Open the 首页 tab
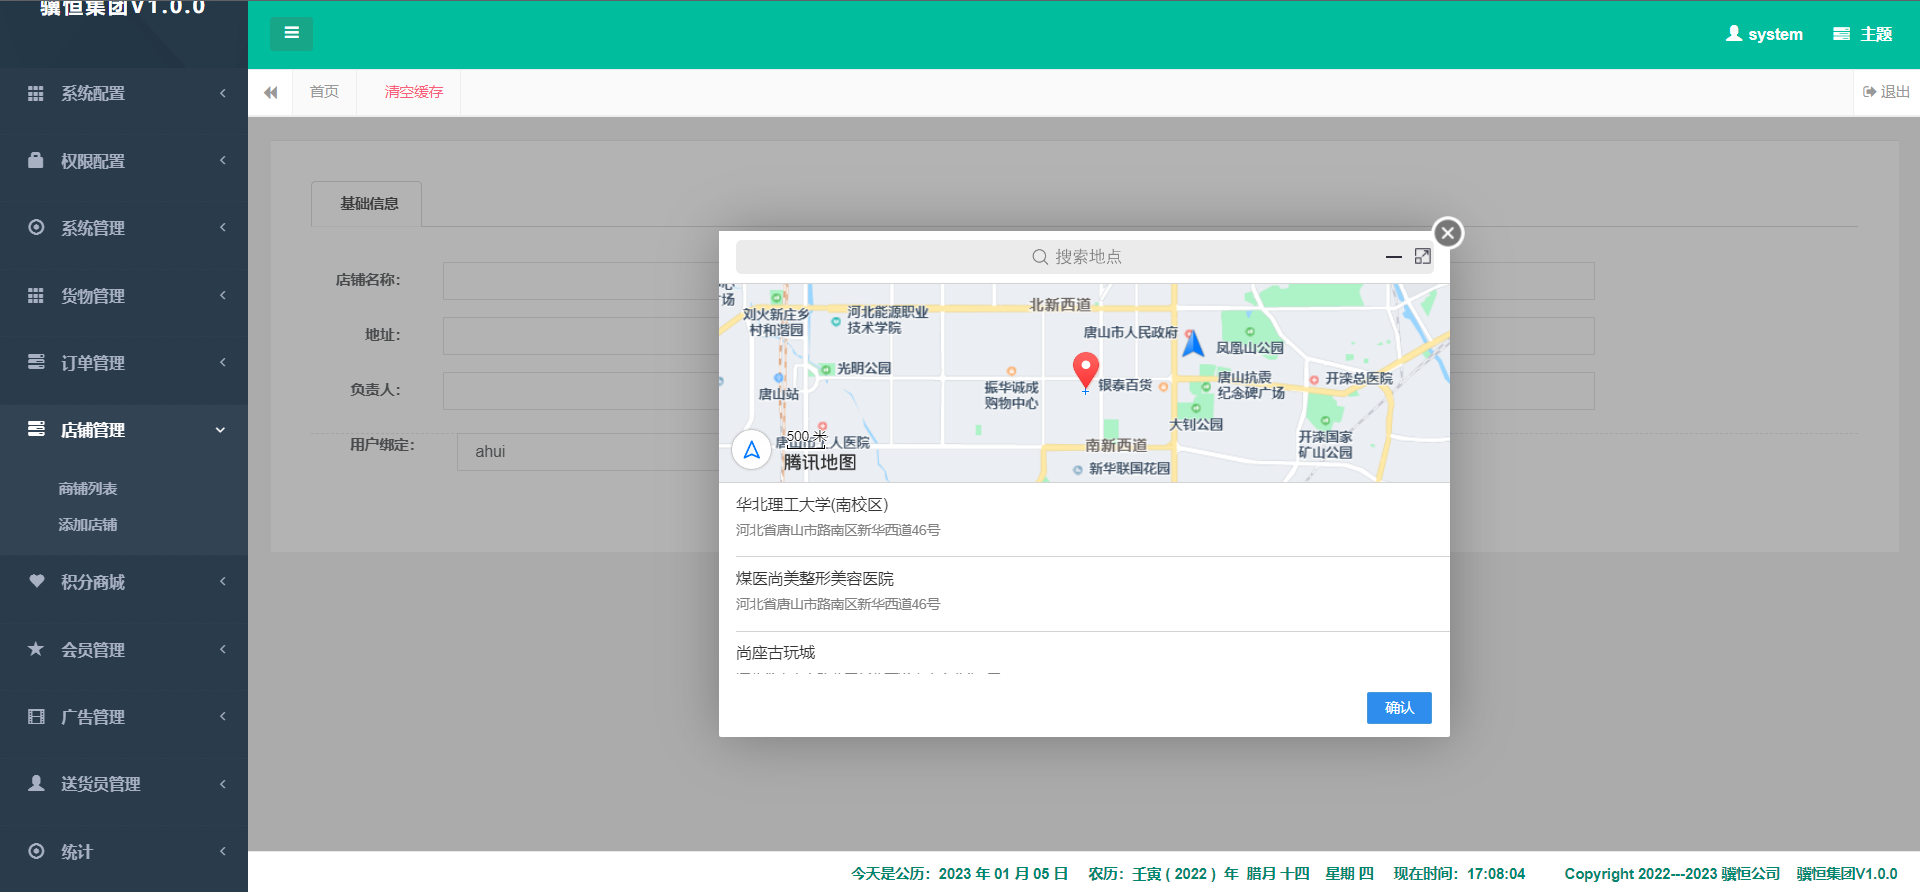The height and width of the screenshot is (892, 1920). (x=324, y=92)
